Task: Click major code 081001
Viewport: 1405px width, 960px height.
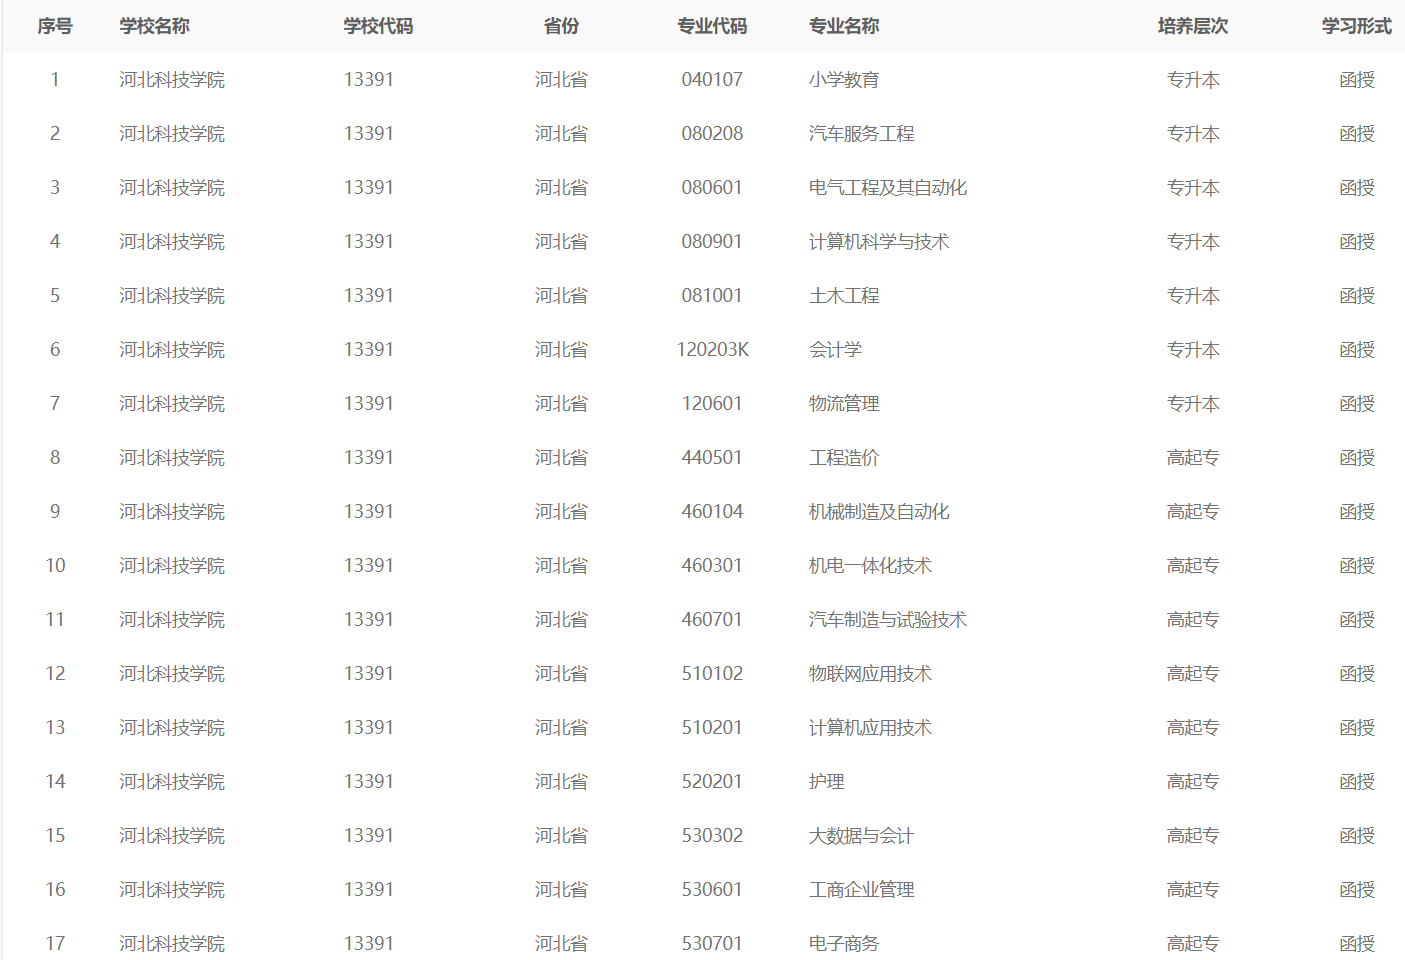Action: (x=712, y=296)
